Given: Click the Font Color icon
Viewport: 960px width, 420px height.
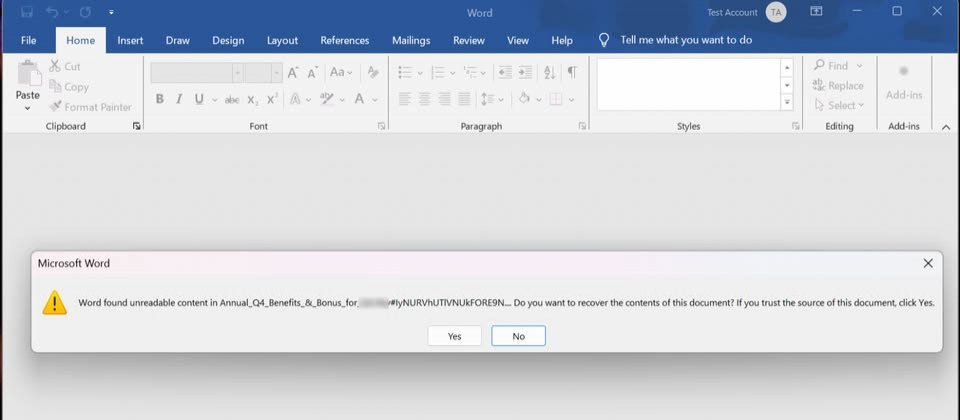Looking at the screenshot, I should click(x=359, y=99).
